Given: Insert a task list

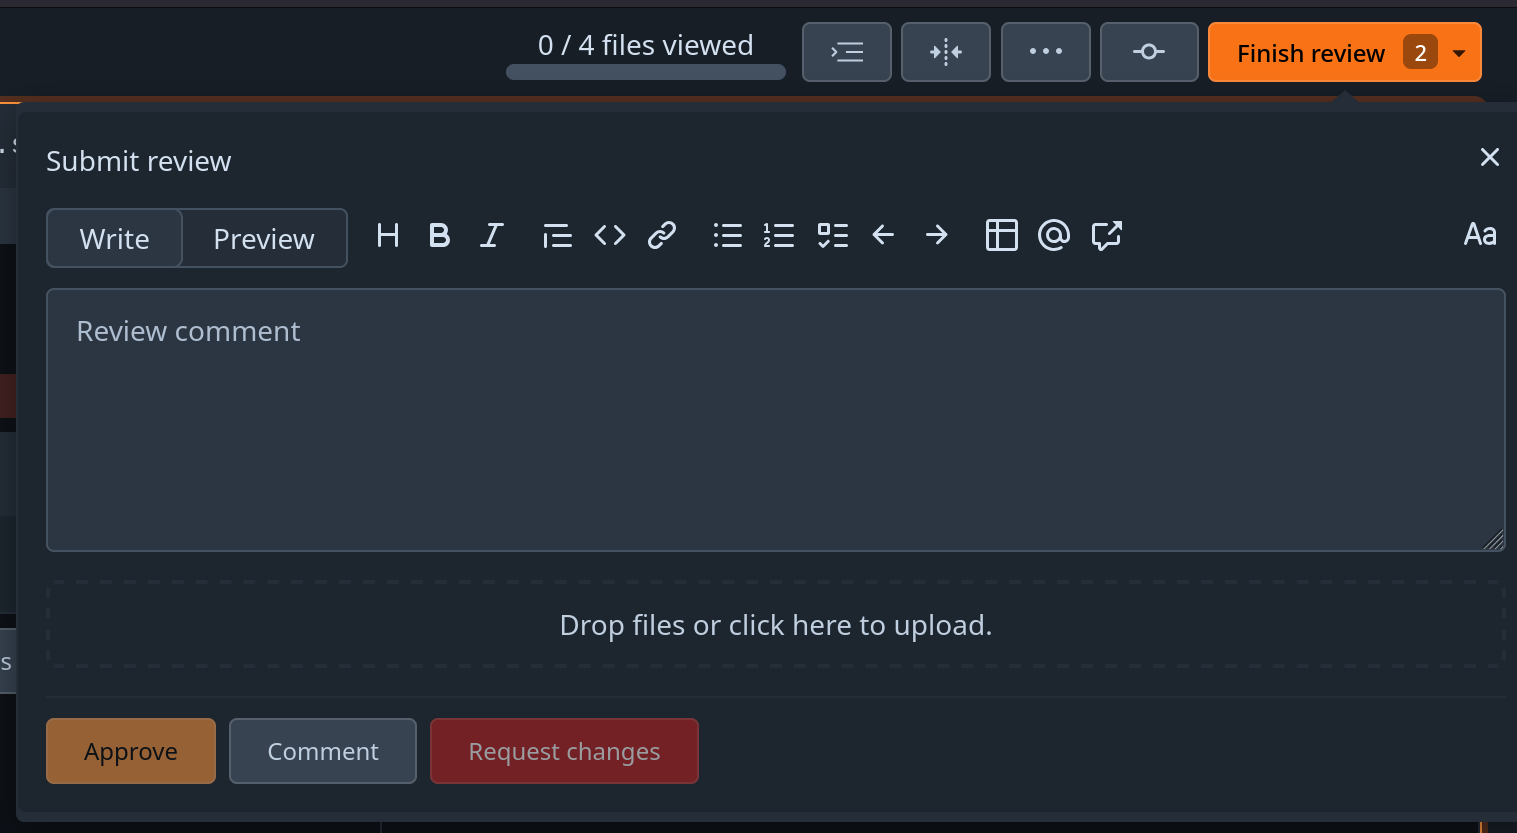Looking at the screenshot, I should tap(832, 236).
